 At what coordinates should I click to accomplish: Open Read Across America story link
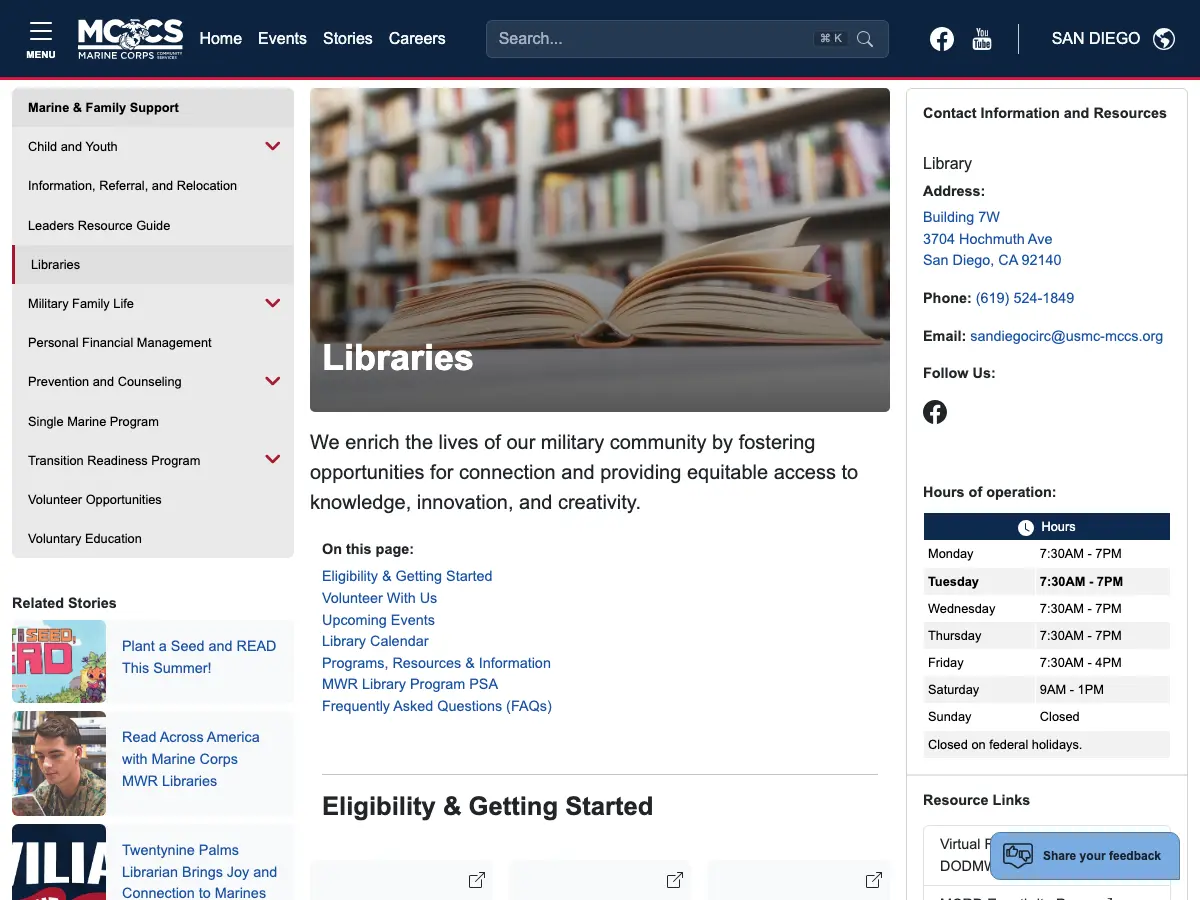click(190, 759)
